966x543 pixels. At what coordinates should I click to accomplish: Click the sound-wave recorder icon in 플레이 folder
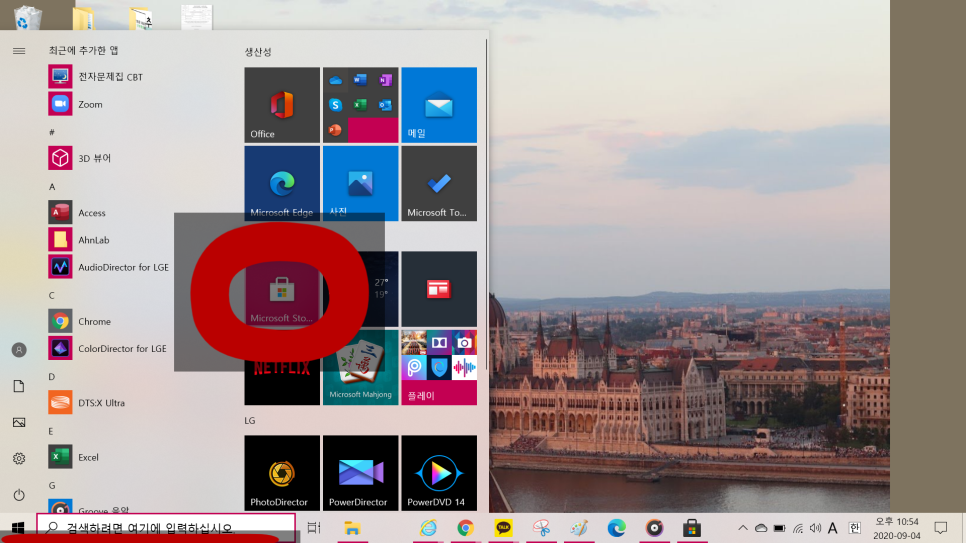click(x=464, y=367)
